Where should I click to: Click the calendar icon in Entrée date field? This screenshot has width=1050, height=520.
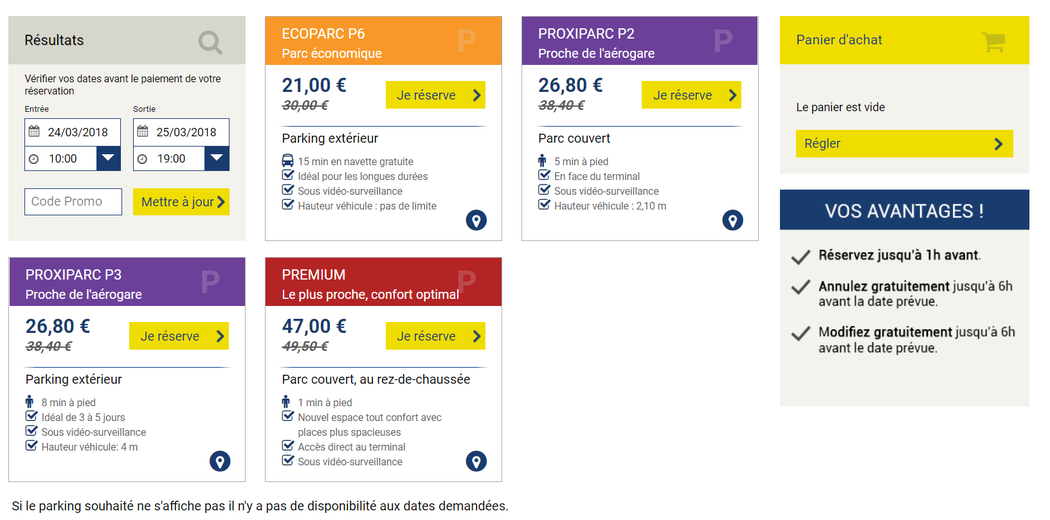pyautogui.click(x=34, y=132)
